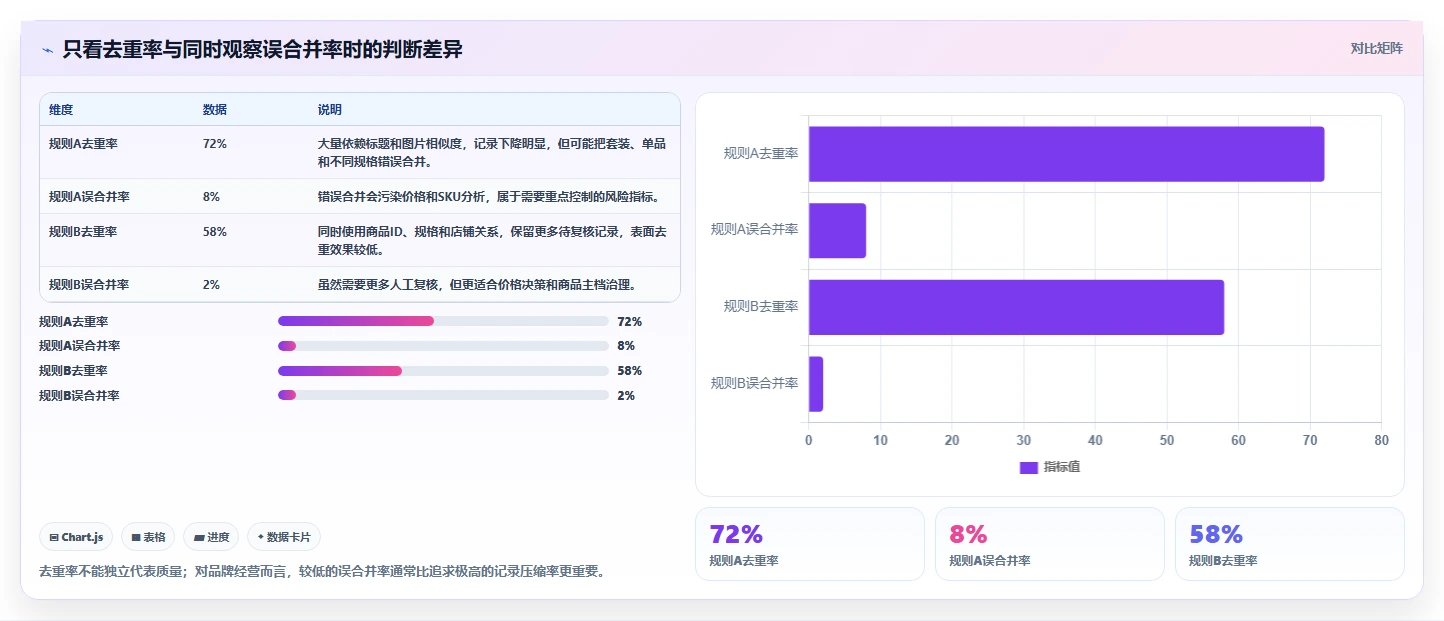The width and height of the screenshot is (1444, 621).
Task: Click the 规则B误合并率 label in the progress list
Action: tap(79, 395)
